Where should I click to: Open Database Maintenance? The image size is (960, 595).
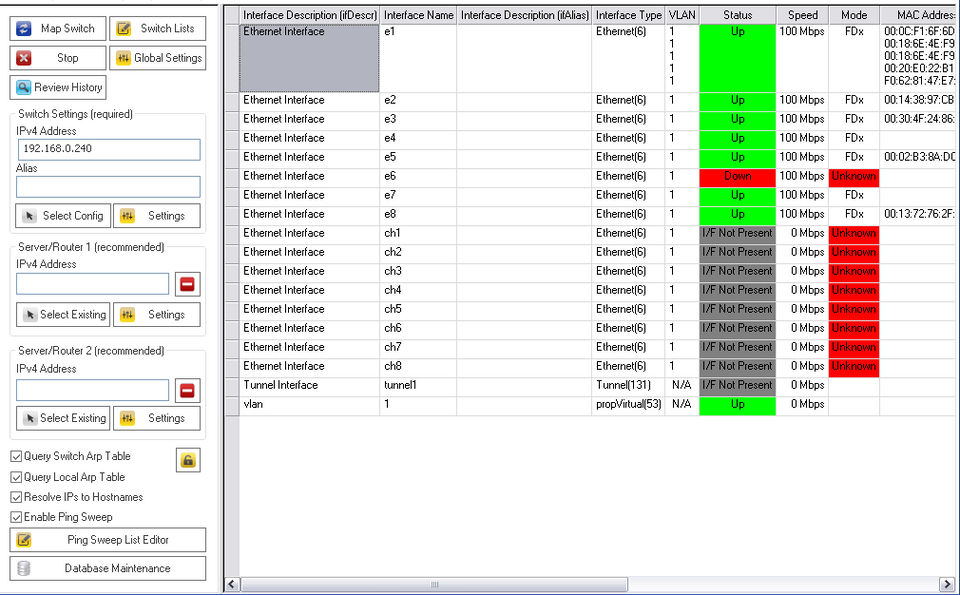(108, 568)
